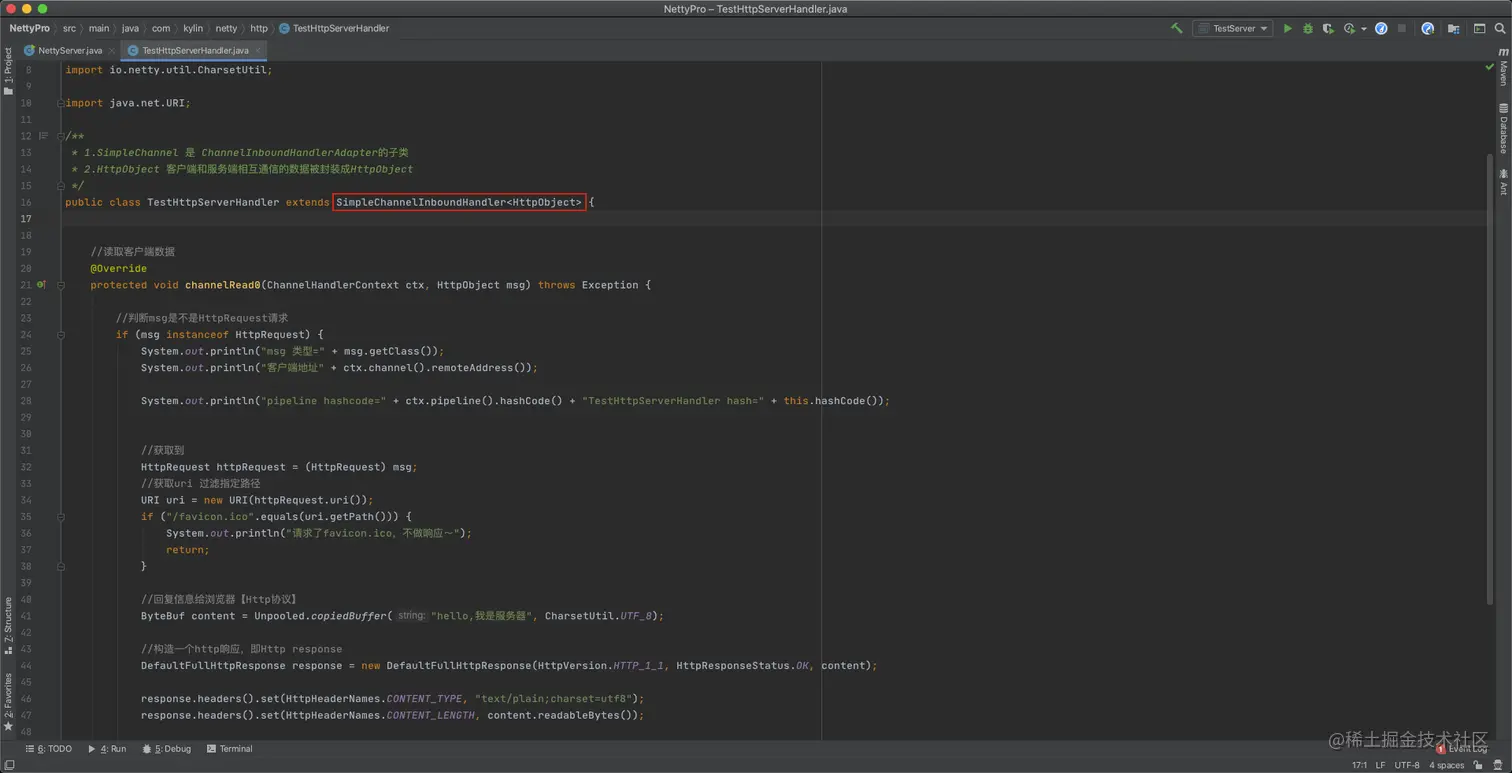1512x773 pixels.
Task: Click the override gutter icon at line 21
Action: pyautogui.click(x=41, y=285)
